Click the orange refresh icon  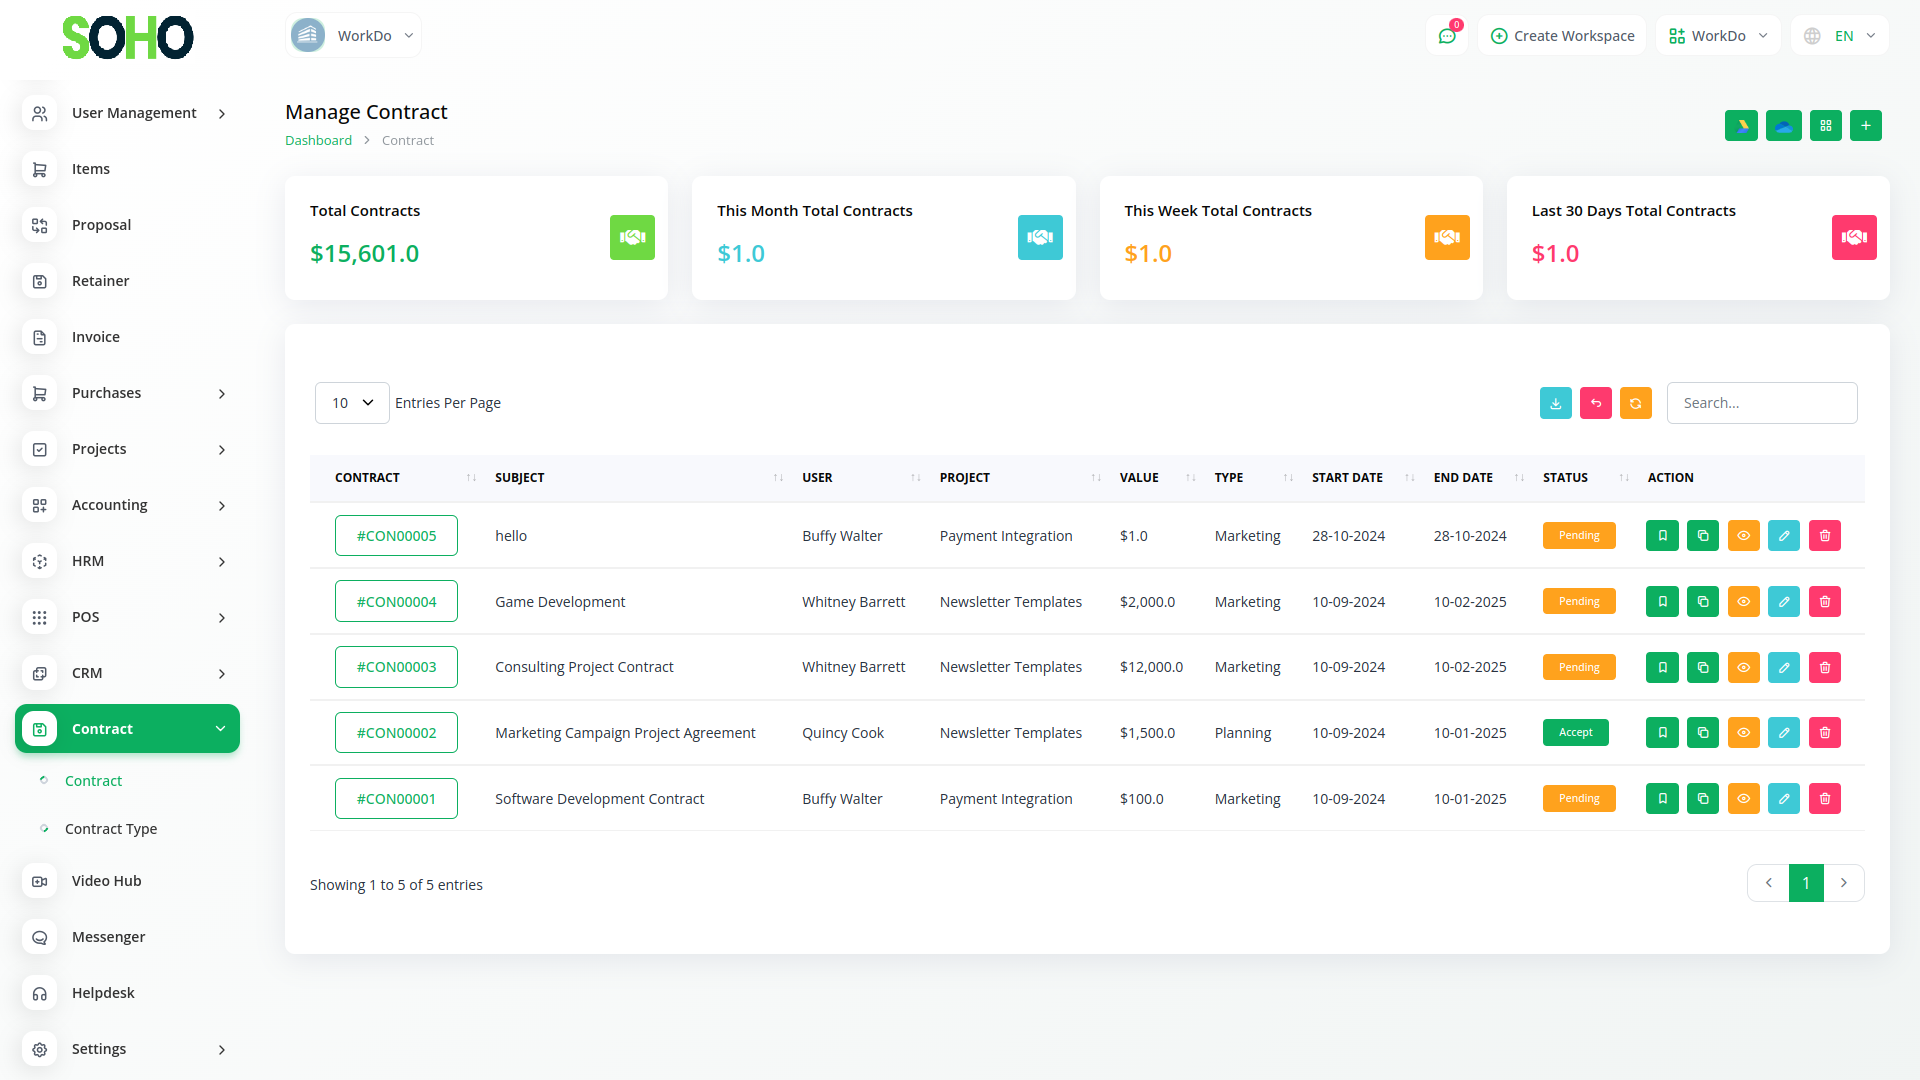pos(1635,403)
